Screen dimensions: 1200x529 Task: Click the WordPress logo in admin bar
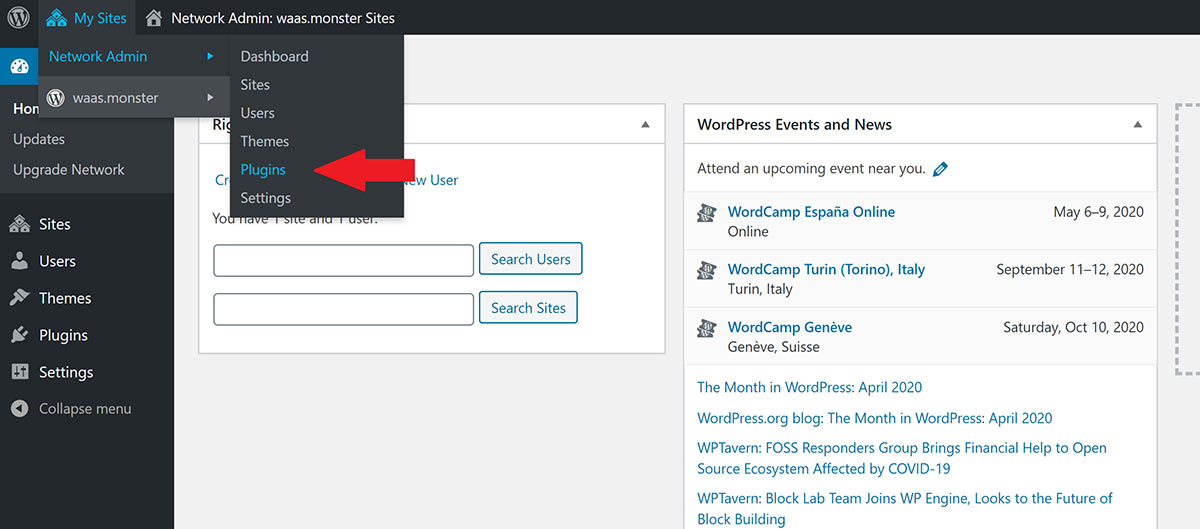19,18
